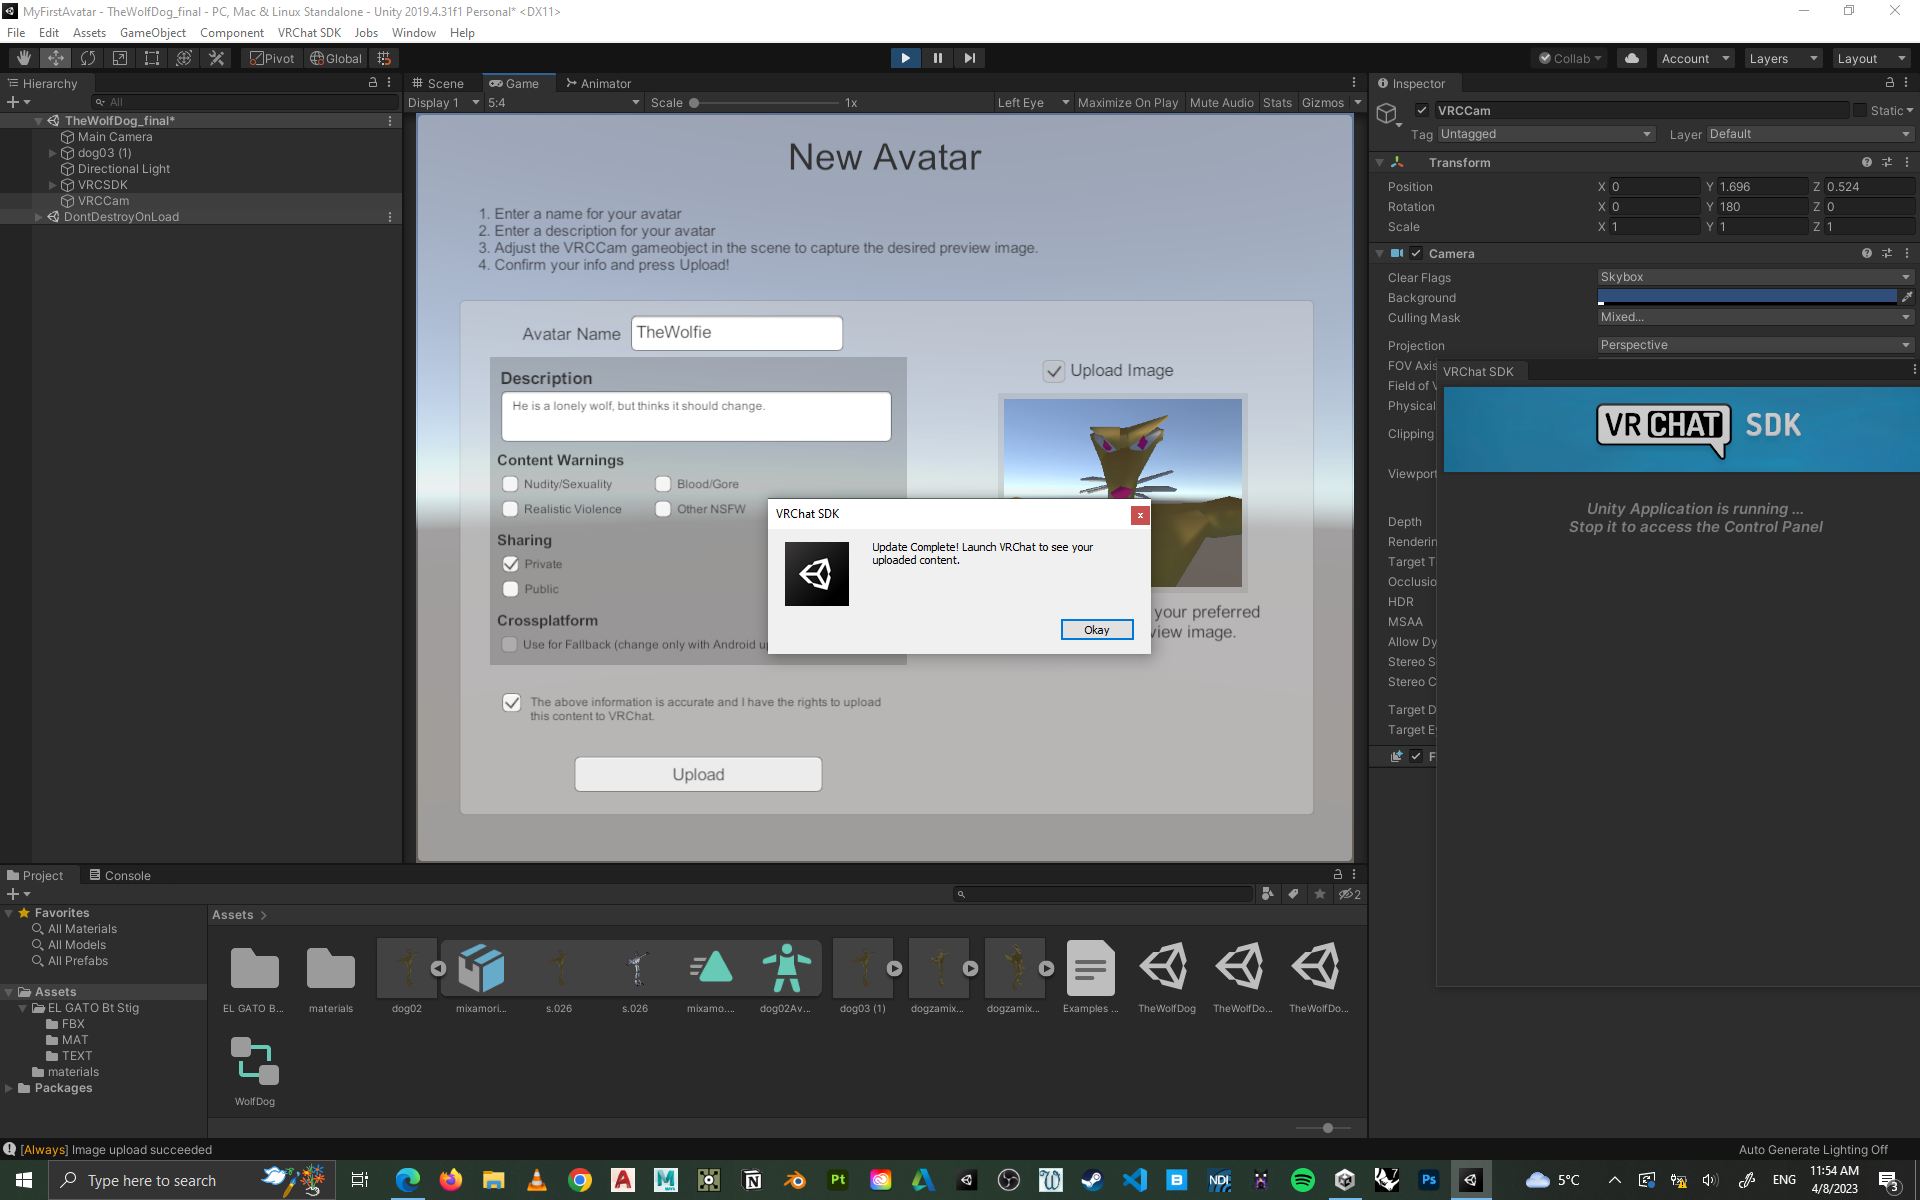Click the Upload button

[698, 774]
